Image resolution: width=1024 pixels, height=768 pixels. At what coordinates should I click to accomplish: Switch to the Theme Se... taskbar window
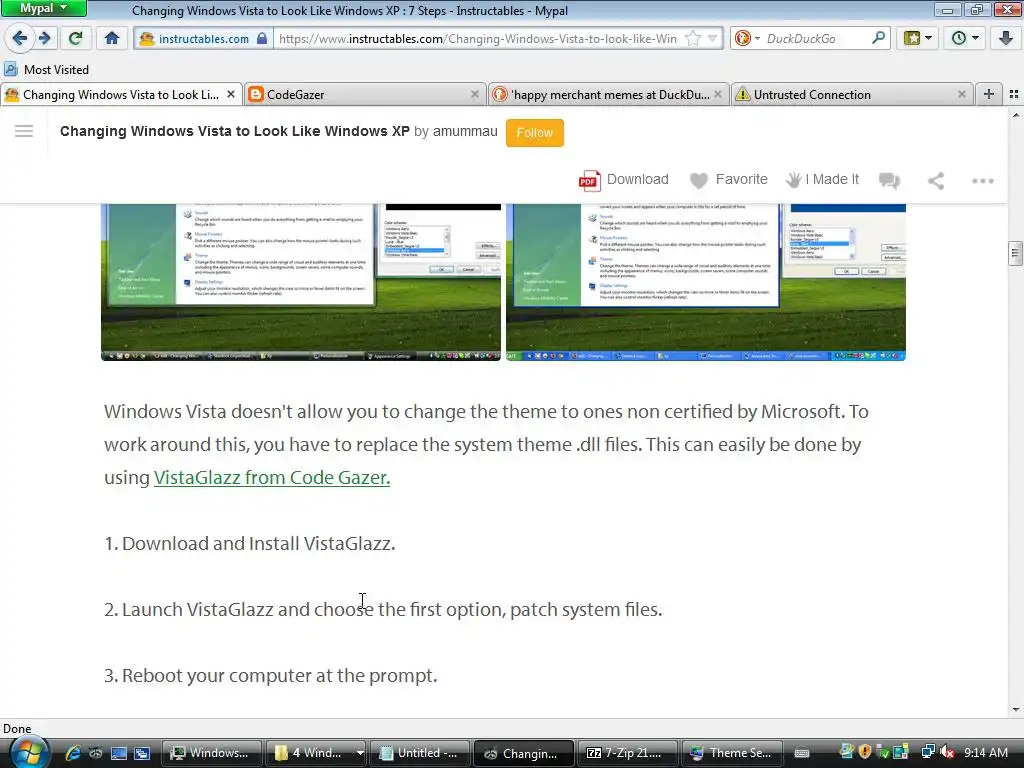click(731, 753)
